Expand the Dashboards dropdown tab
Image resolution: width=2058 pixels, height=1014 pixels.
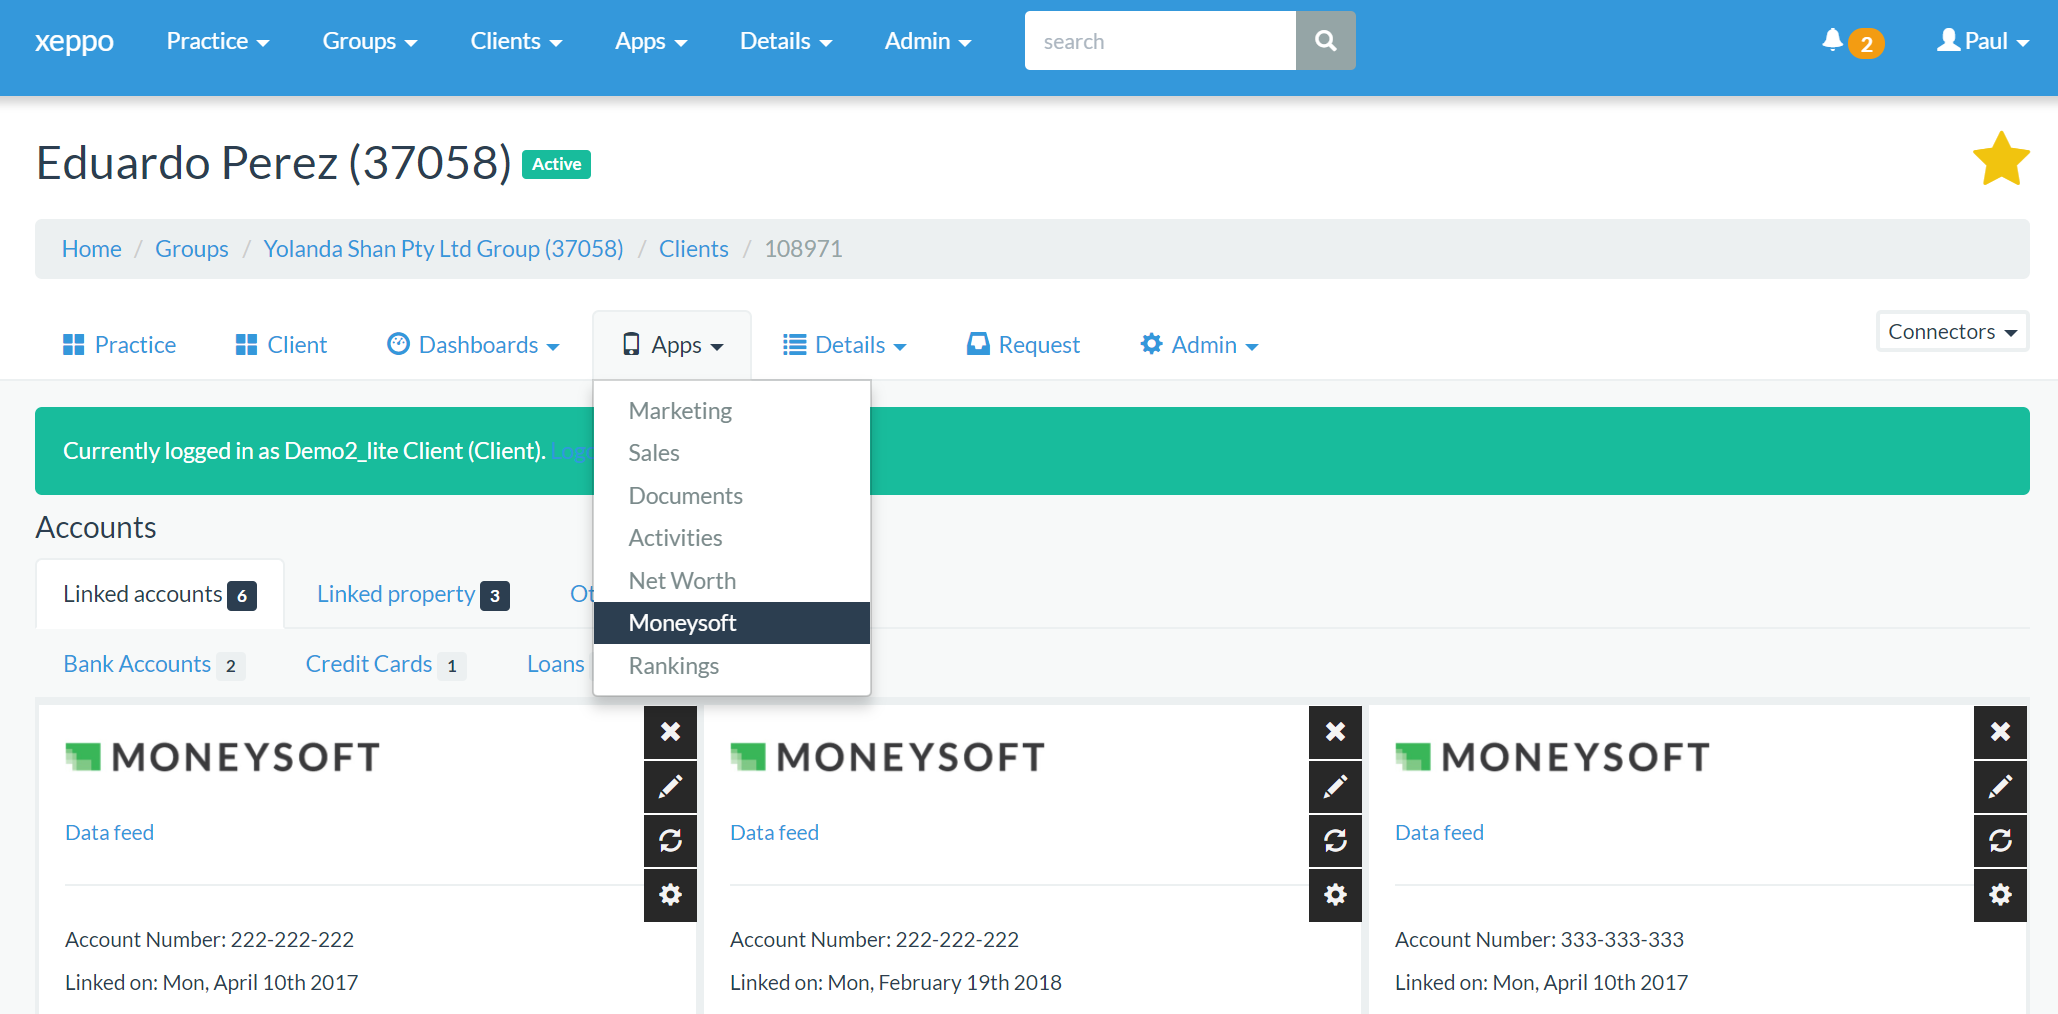(x=473, y=345)
